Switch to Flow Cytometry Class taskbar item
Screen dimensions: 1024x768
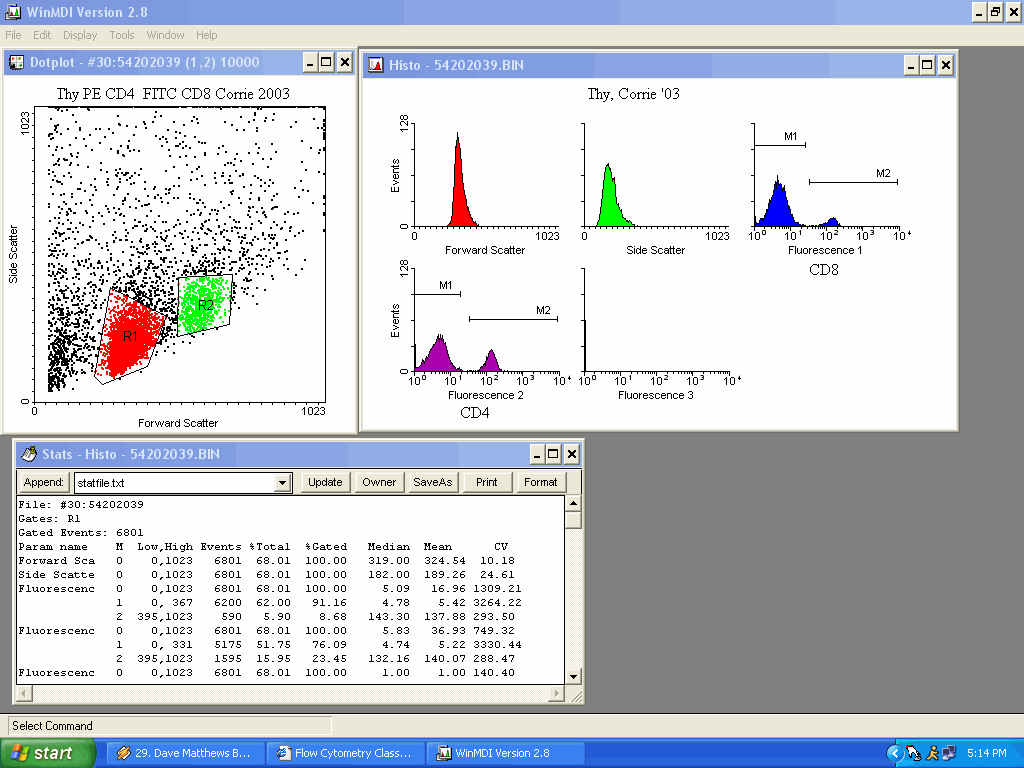[x=347, y=753]
